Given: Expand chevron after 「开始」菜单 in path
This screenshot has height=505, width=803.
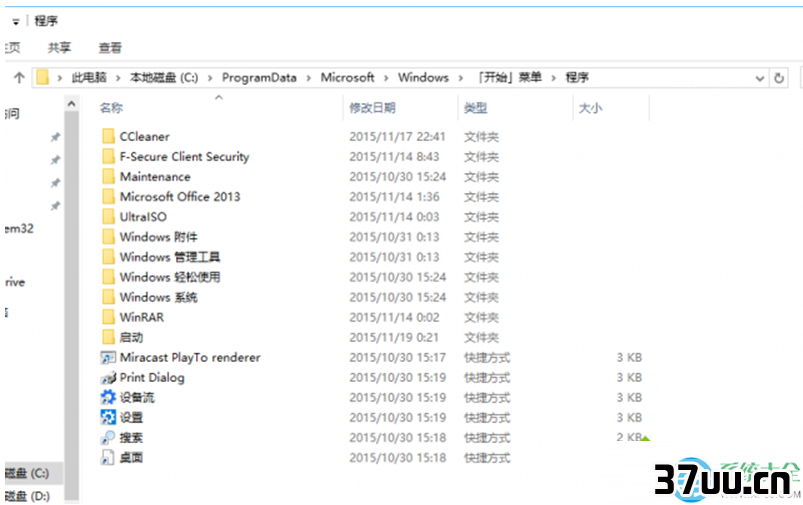Looking at the screenshot, I should (554, 78).
